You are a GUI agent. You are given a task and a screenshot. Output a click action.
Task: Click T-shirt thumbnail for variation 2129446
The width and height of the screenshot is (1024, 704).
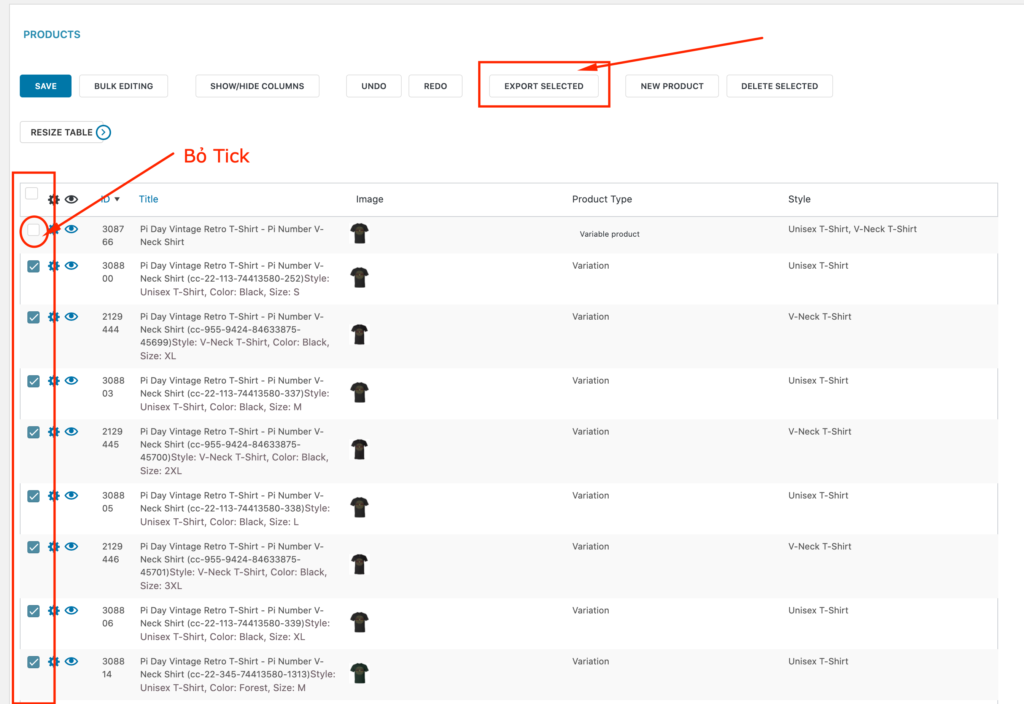[x=359, y=564]
